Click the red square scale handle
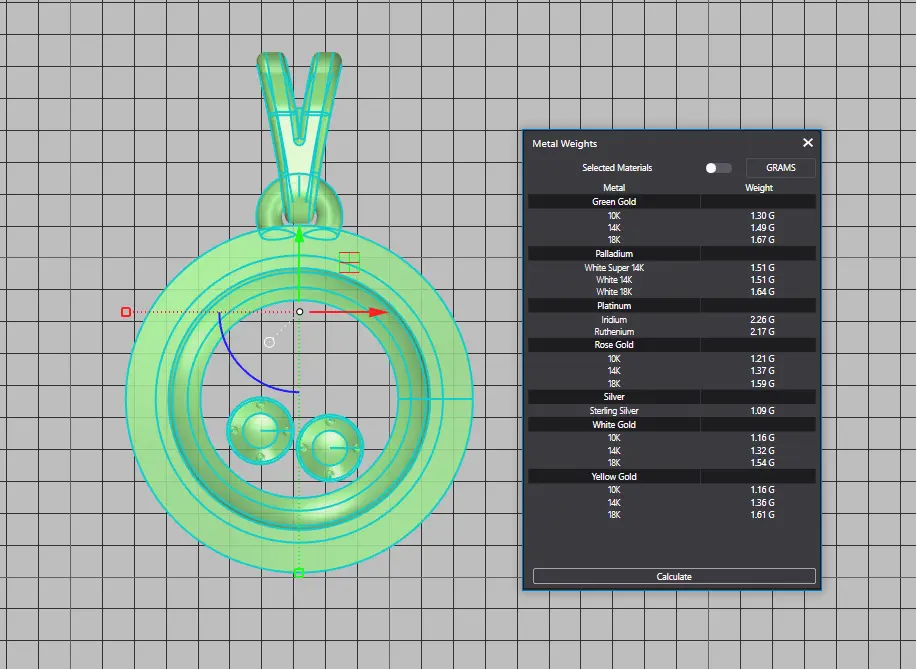This screenshot has height=669, width=916. [126, 312]
